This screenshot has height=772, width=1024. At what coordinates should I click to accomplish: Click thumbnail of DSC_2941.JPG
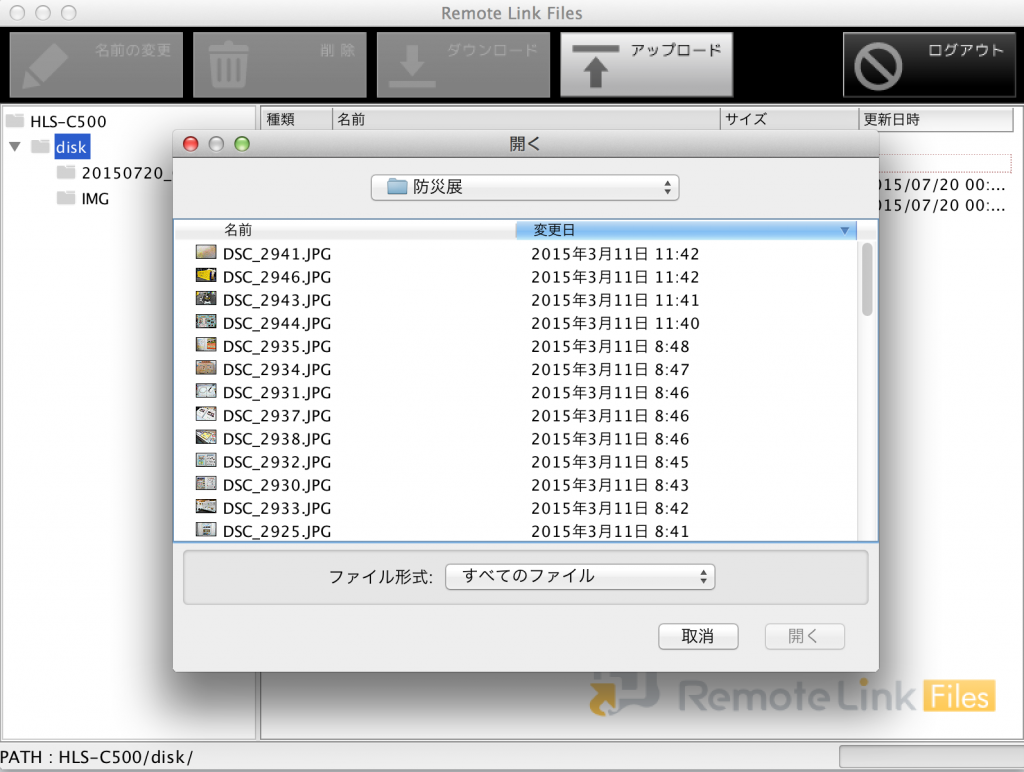(206, 253)
